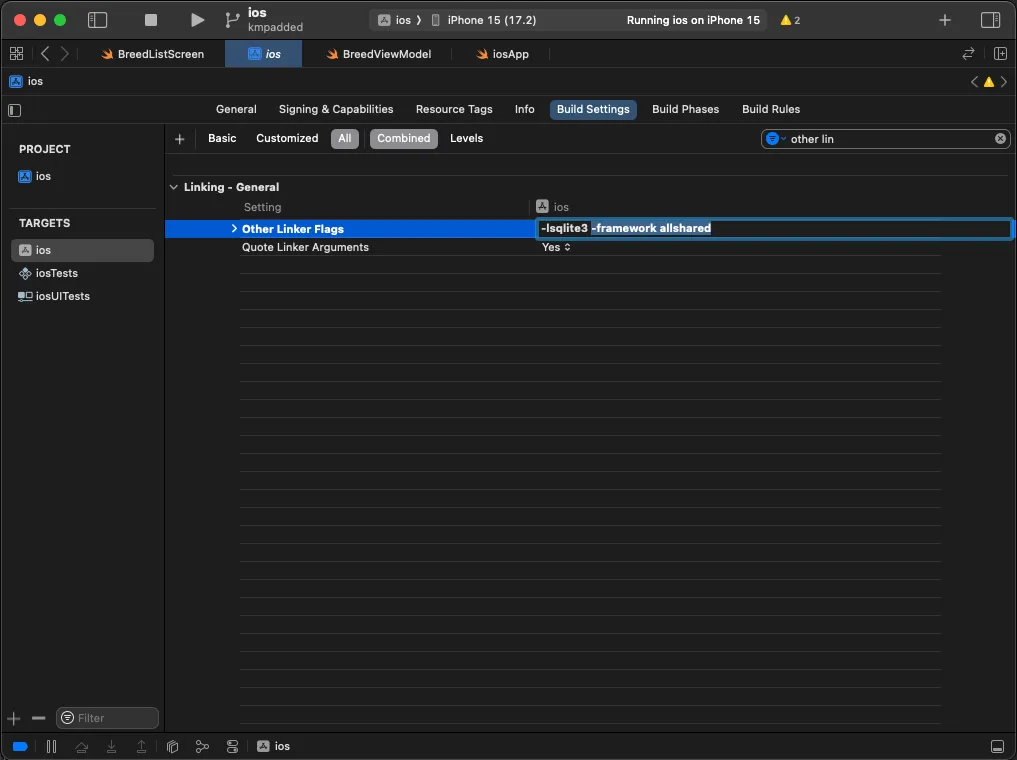Viewport: 1017px width, 760px height.
Task: Go back in editor history
Action: [45, 54]
